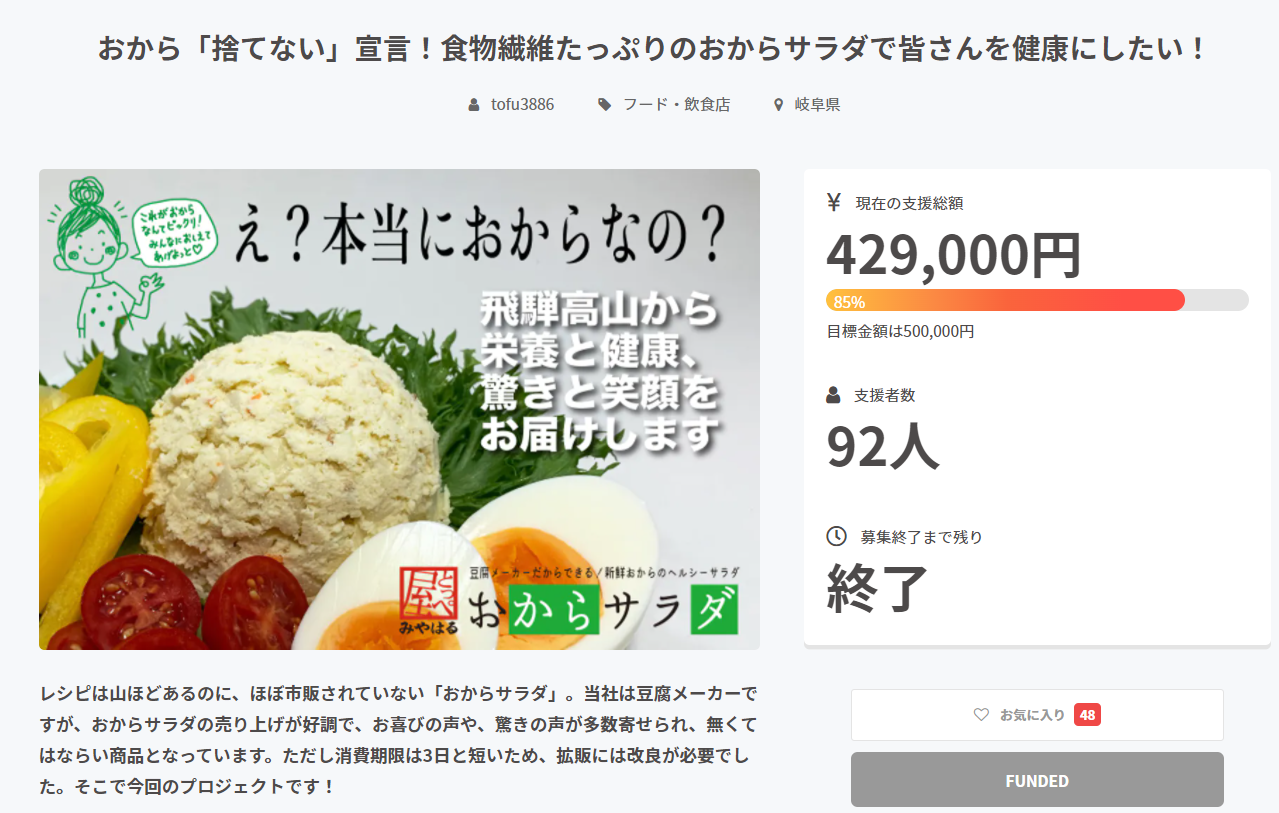Screen dimensions: 1279x813
Task: Click the location pin icon beside 岐阜県
Action: pyautogui.click(x=779, y=105)
